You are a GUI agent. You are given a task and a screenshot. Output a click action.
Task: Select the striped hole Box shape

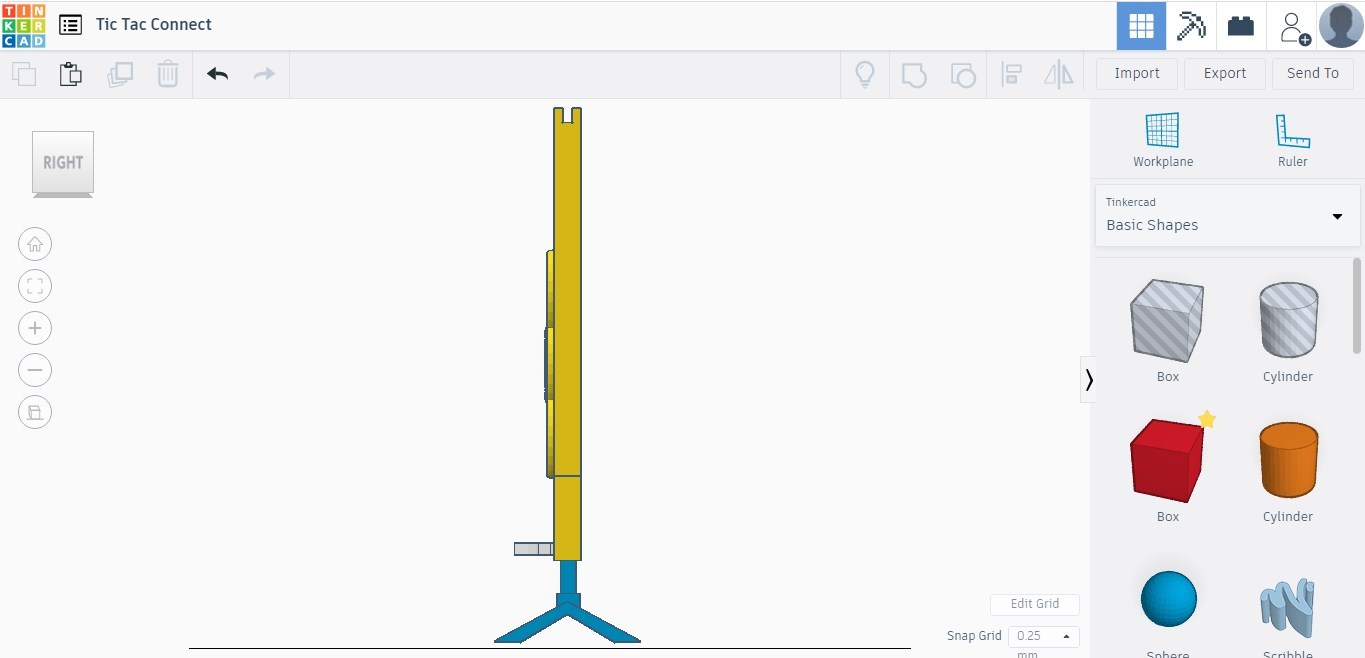click(1167, 320)
